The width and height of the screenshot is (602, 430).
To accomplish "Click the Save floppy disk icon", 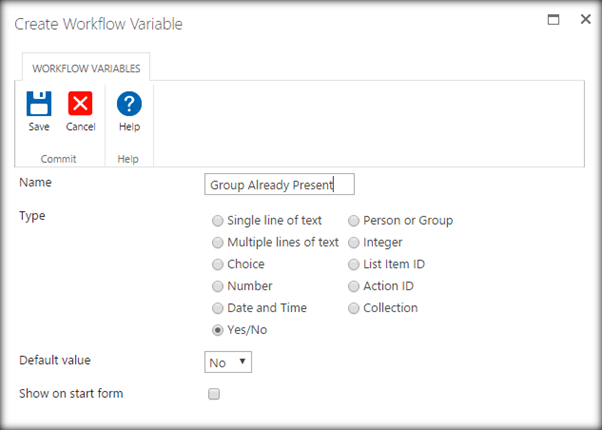I will (38, 104).
